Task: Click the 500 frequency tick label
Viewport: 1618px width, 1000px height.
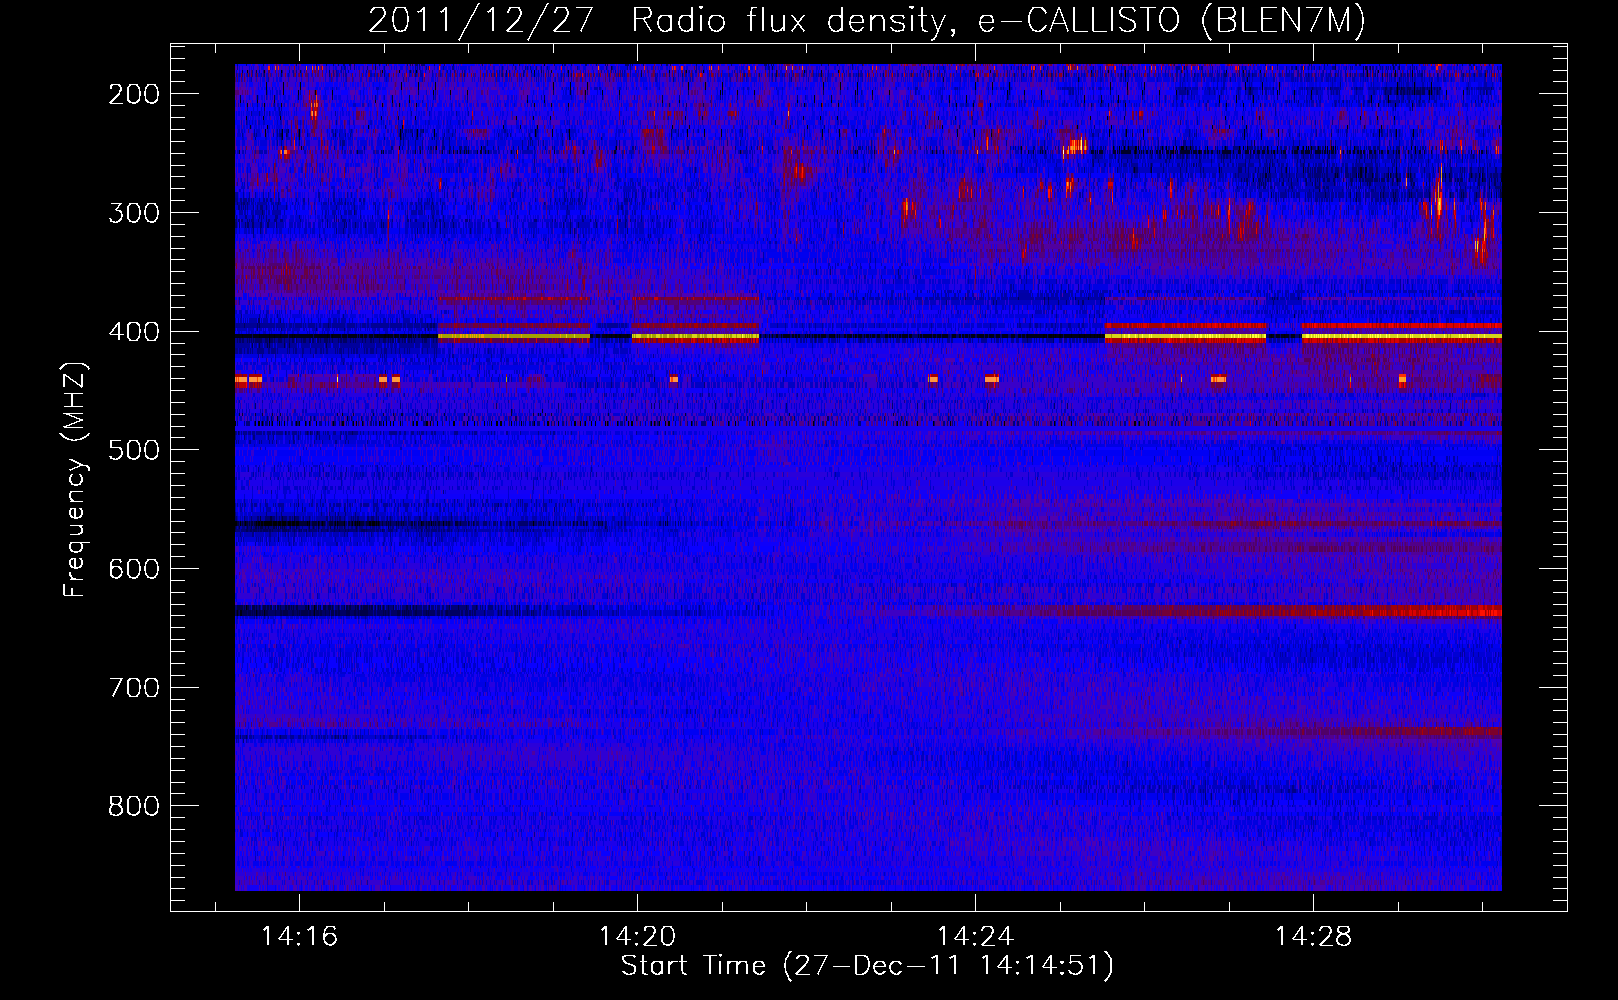Action: coord(133,450)
